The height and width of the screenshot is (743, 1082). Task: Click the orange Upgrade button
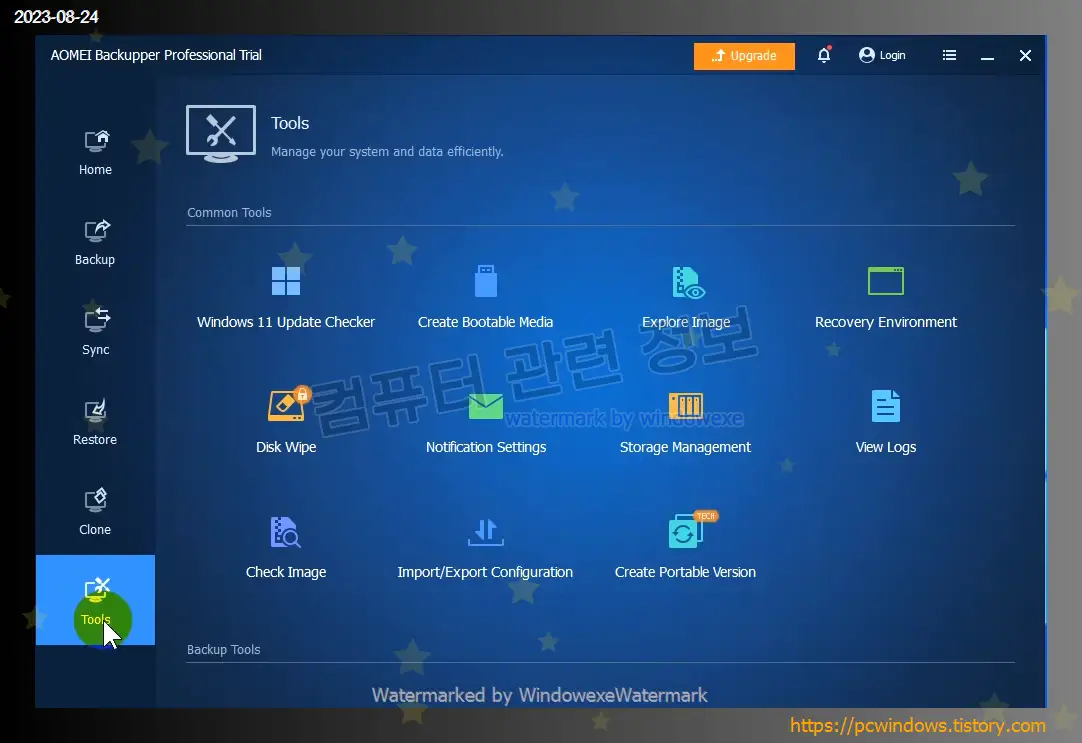pos(744,56)
